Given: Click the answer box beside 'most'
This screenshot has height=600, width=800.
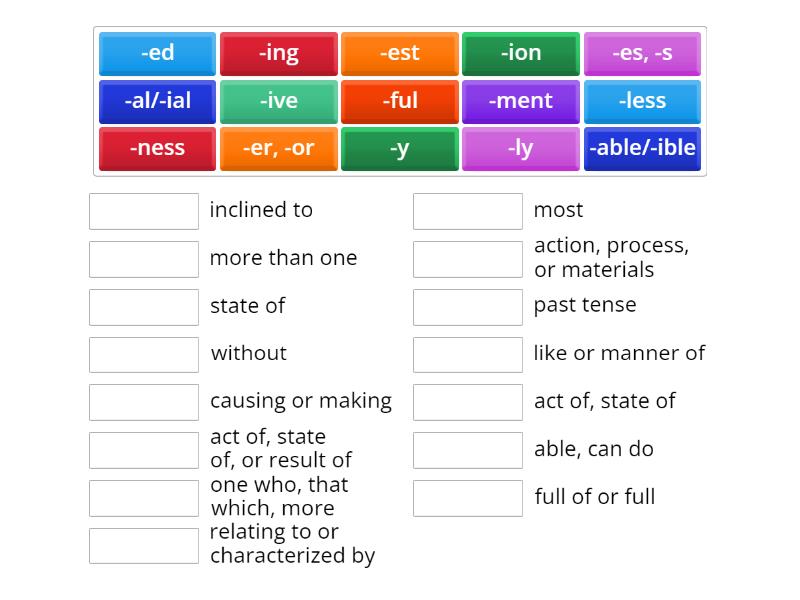Looking at the screenshot, I should [468, 211].
